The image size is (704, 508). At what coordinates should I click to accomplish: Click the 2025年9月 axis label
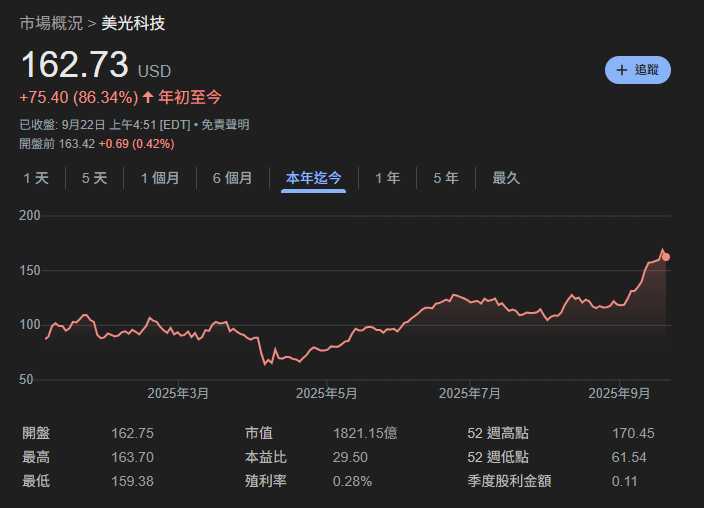619,394
